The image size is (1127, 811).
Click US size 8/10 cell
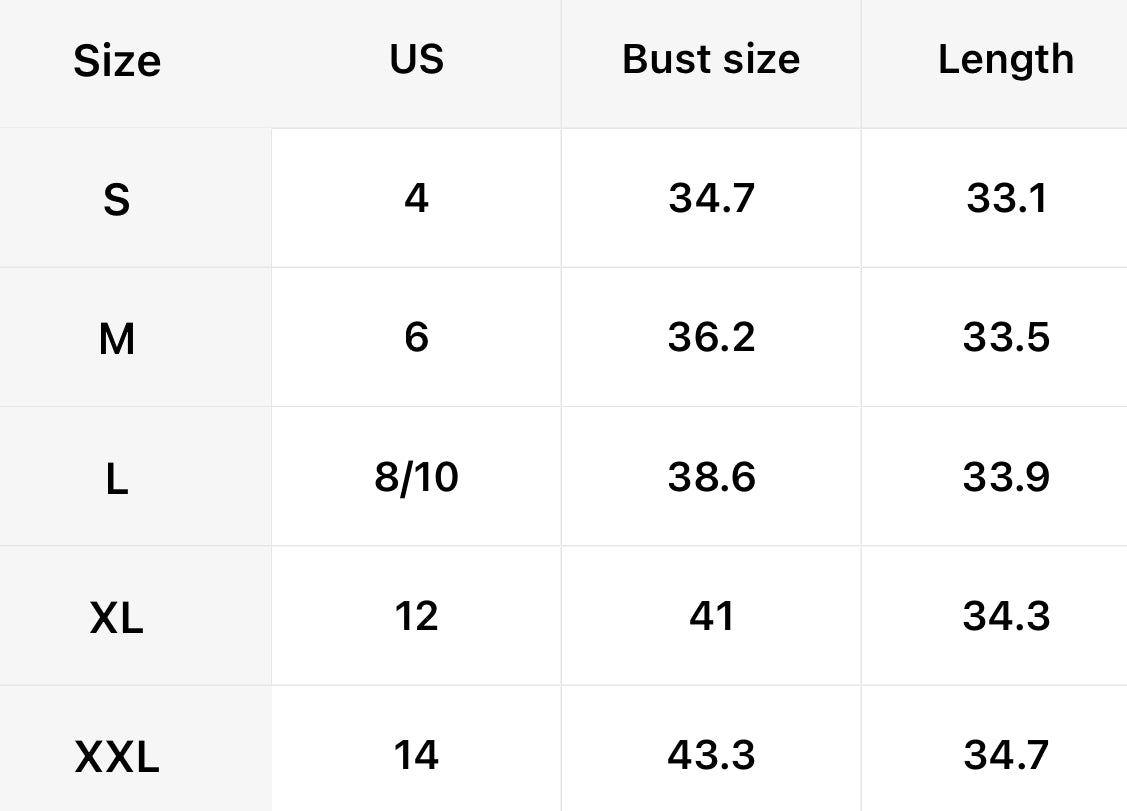(416, 477)
